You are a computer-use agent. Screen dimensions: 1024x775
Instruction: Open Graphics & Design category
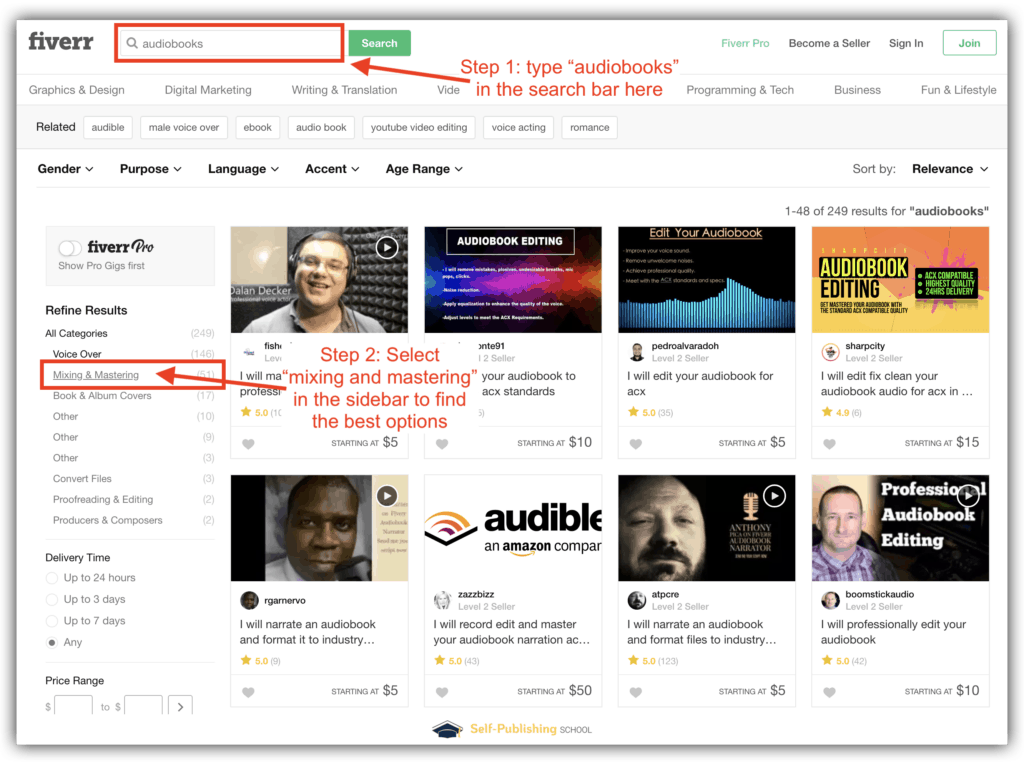tap(76, 90)
